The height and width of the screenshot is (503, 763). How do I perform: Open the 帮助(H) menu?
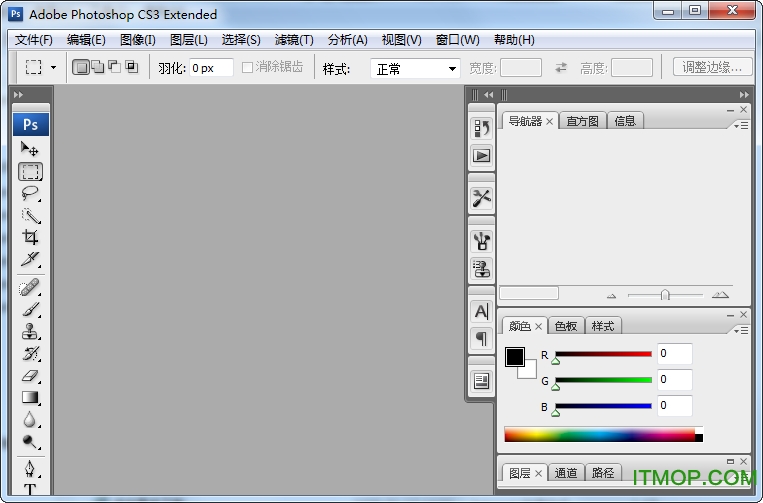[514, 40]
